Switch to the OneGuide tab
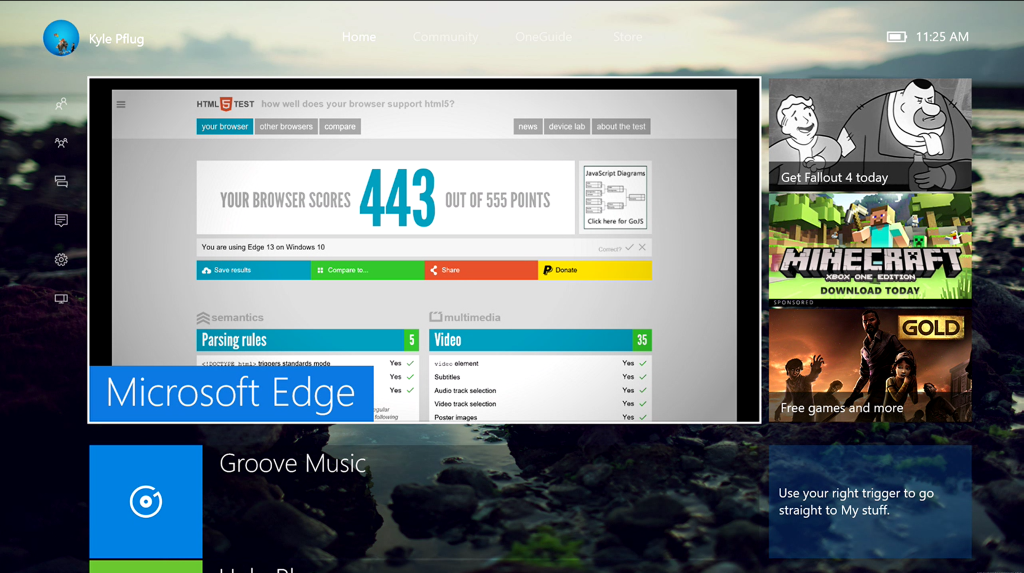Screen dimensions: 1024x573 tap(543, 37)
